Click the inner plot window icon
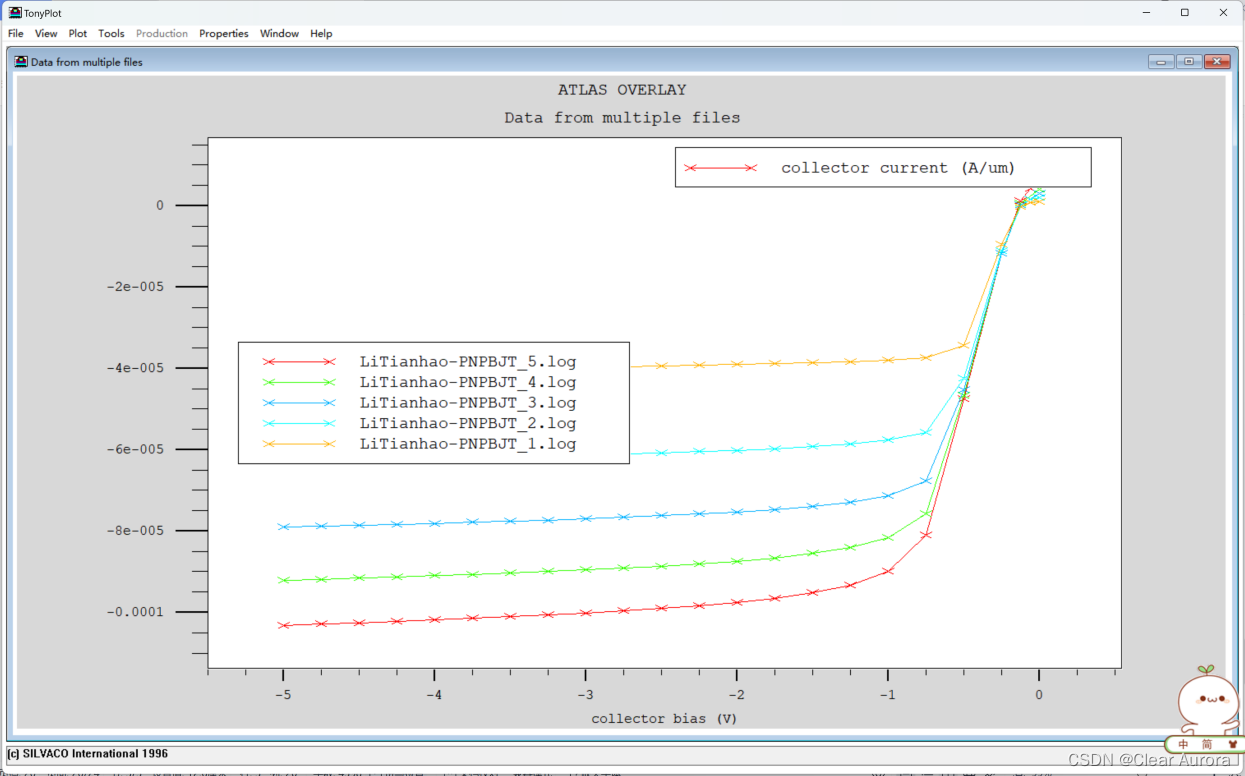This screenshot has width=1245, height=776. [22, 62]
